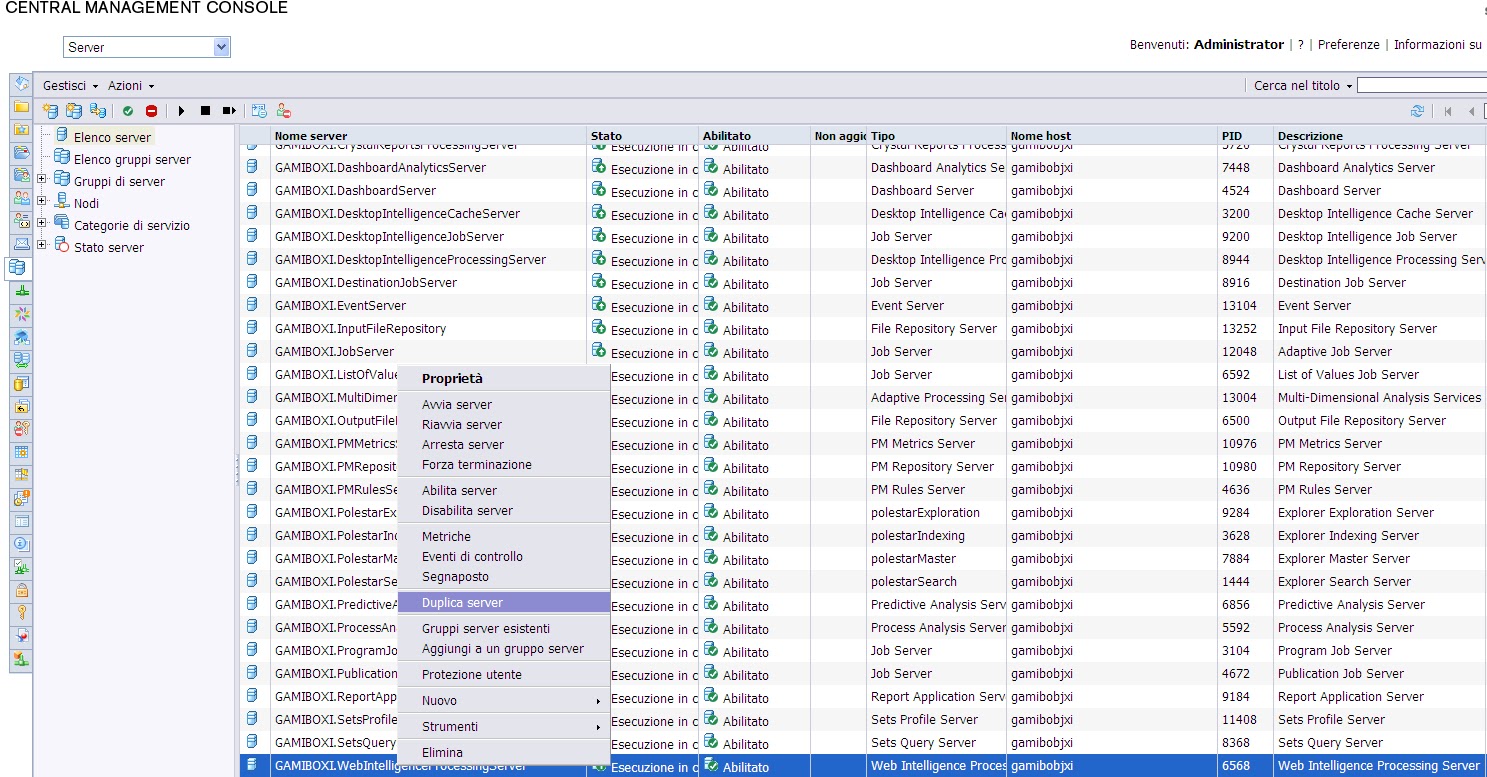Open the Gestisci menu
Image resolution: width=1487 pixels, height=777 pixels.
point(70,86)
